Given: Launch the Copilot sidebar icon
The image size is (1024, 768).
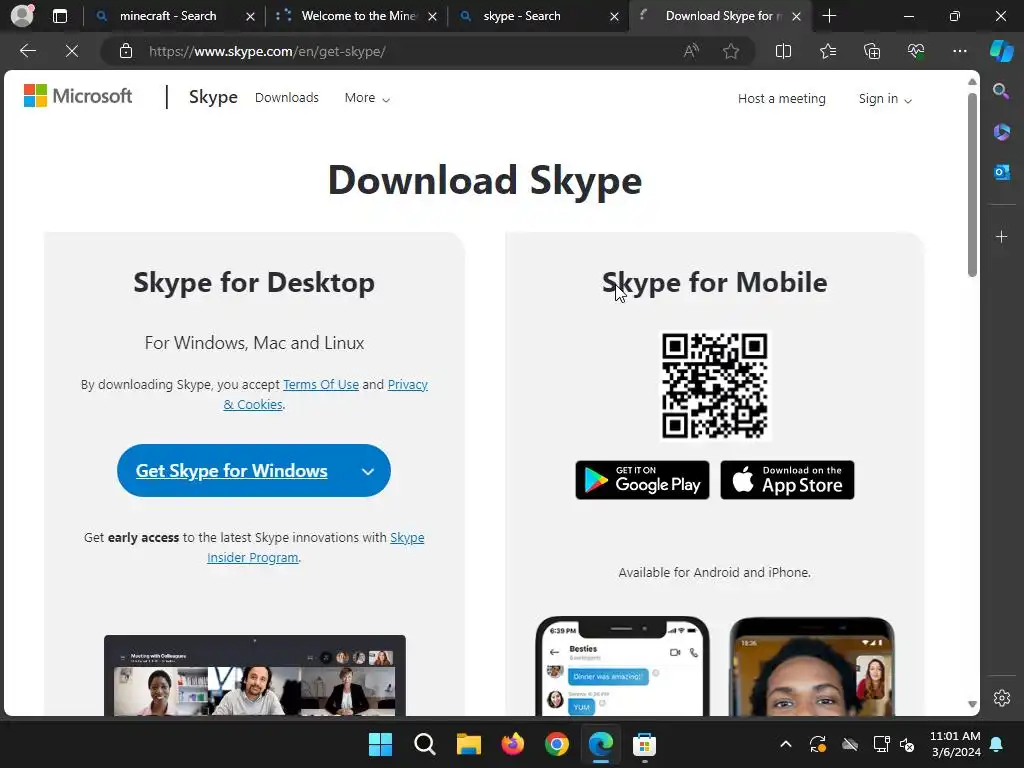Looking at the screenshot, I should (x=1001, y=51).
